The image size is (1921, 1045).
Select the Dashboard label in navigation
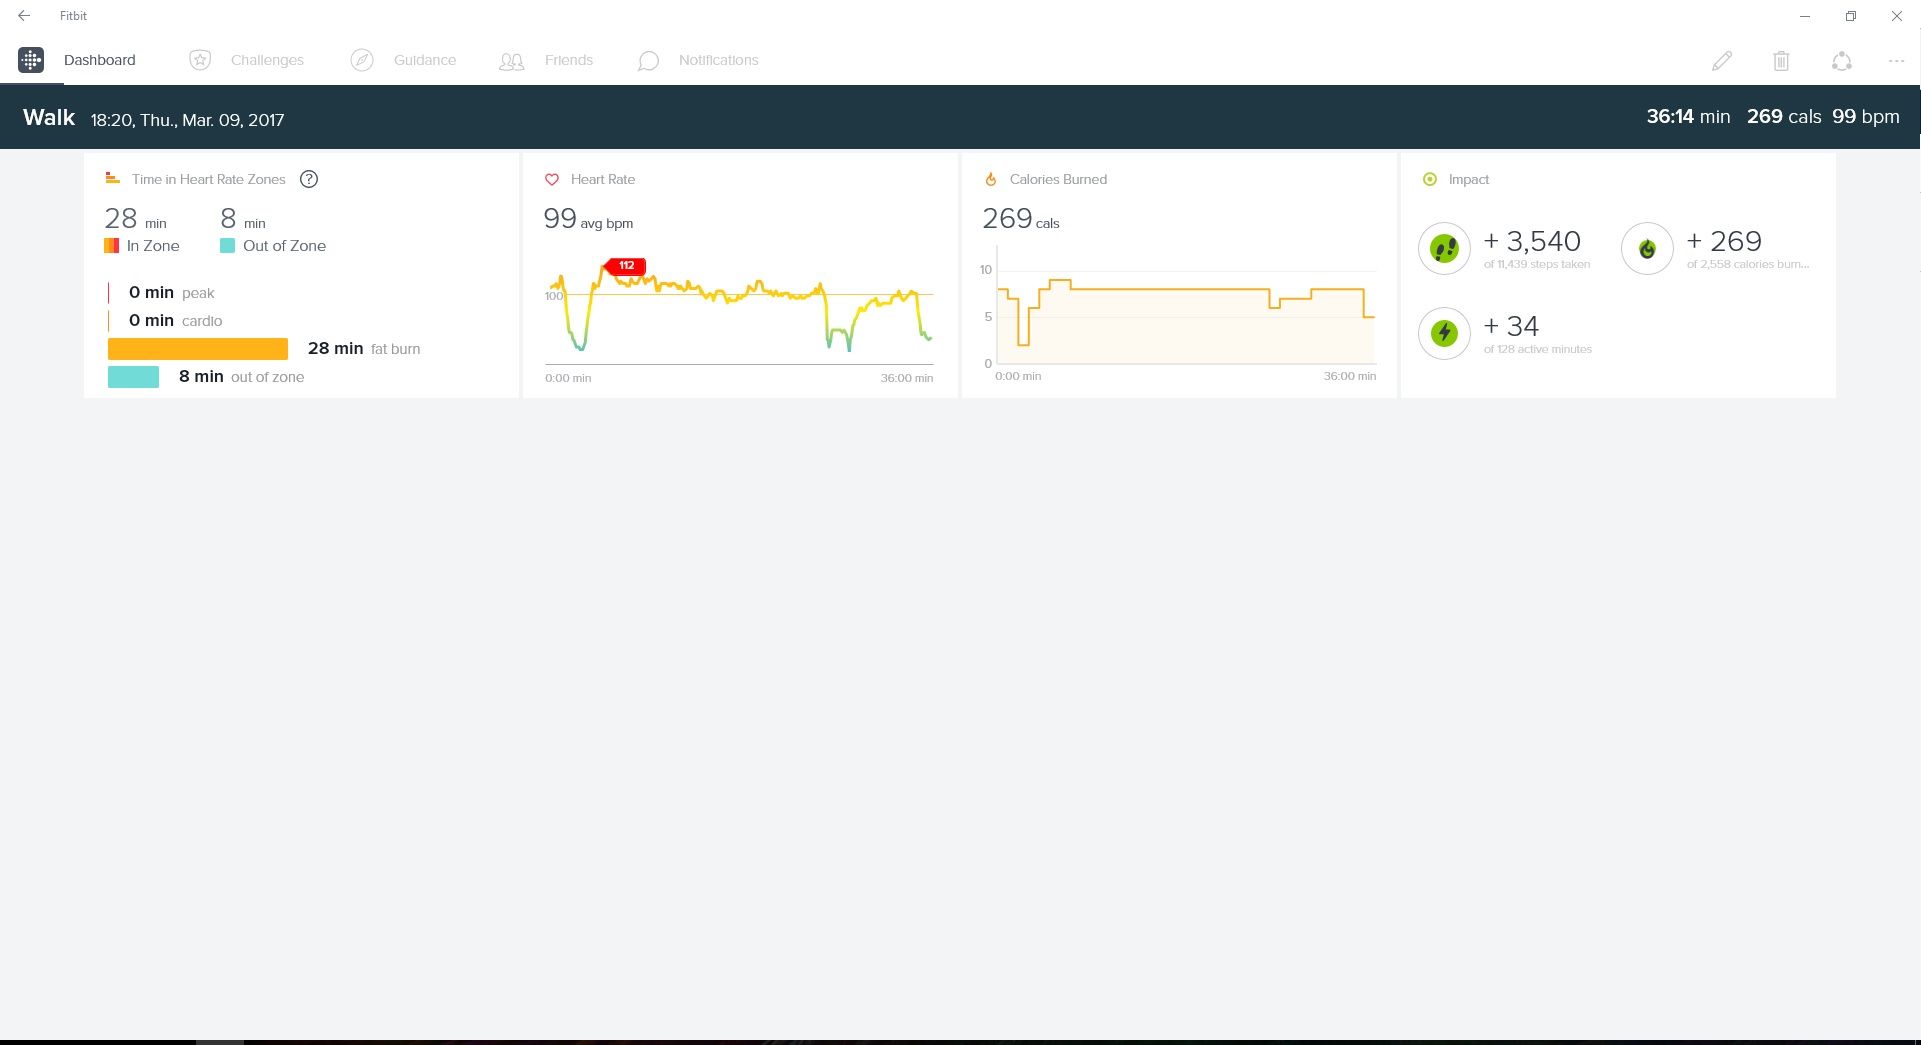pyautogui.click(x=99, y=60)
